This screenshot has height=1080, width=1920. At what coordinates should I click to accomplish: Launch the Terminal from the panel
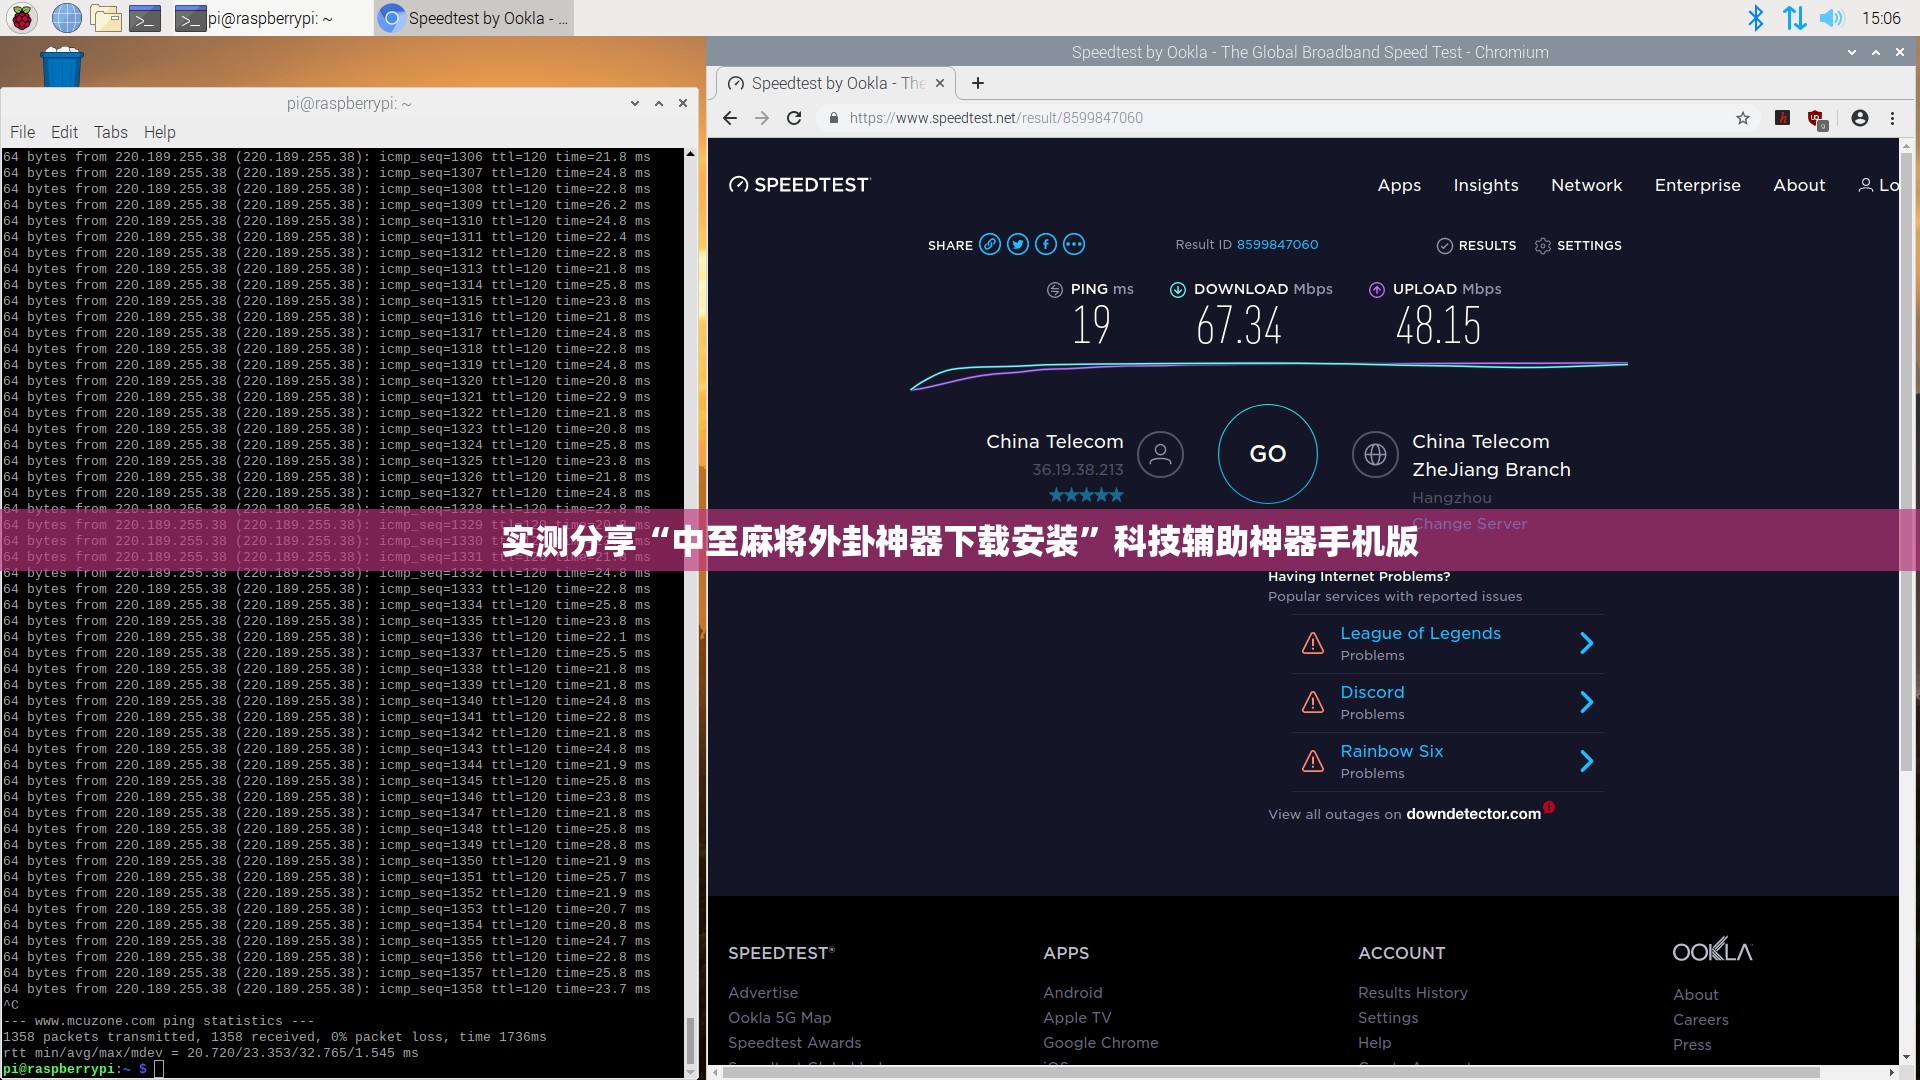tap(145, 18)
